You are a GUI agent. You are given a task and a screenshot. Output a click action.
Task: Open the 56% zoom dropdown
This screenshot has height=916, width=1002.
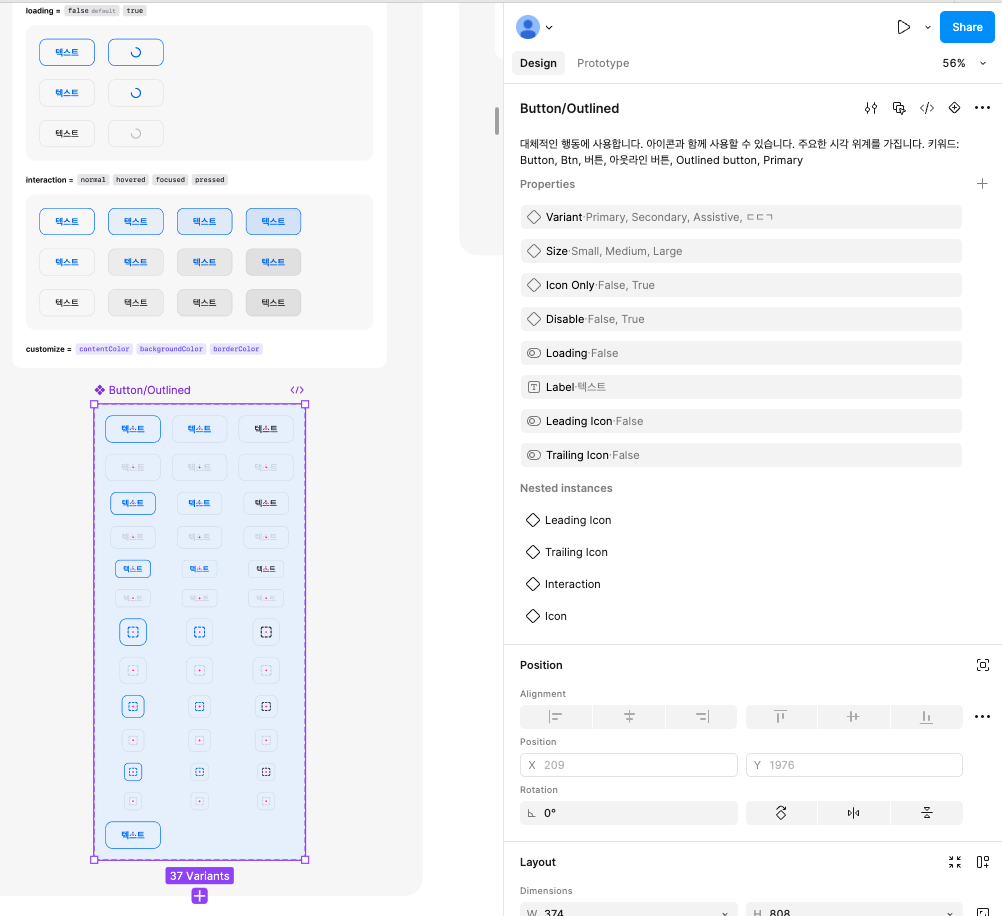961,62
